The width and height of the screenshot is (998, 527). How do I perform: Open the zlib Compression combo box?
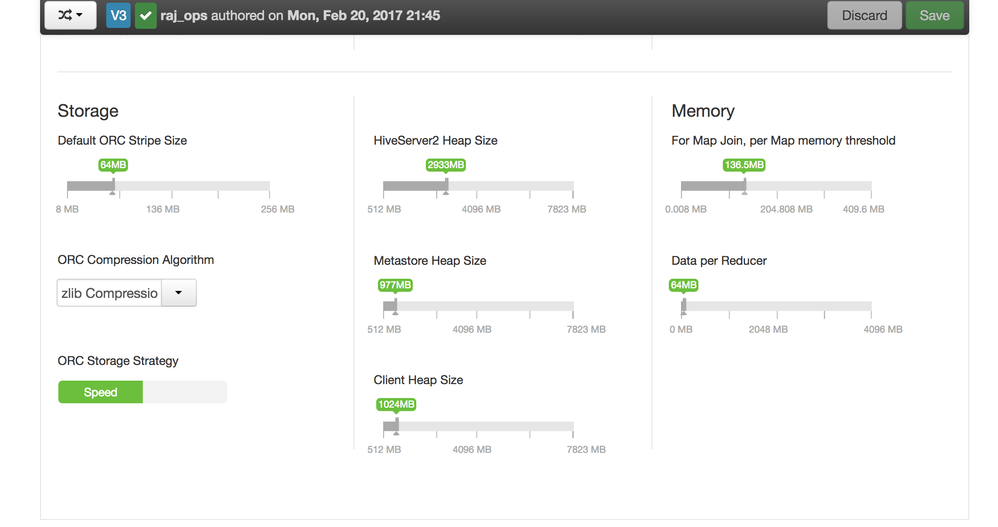(x=109, y=293)
